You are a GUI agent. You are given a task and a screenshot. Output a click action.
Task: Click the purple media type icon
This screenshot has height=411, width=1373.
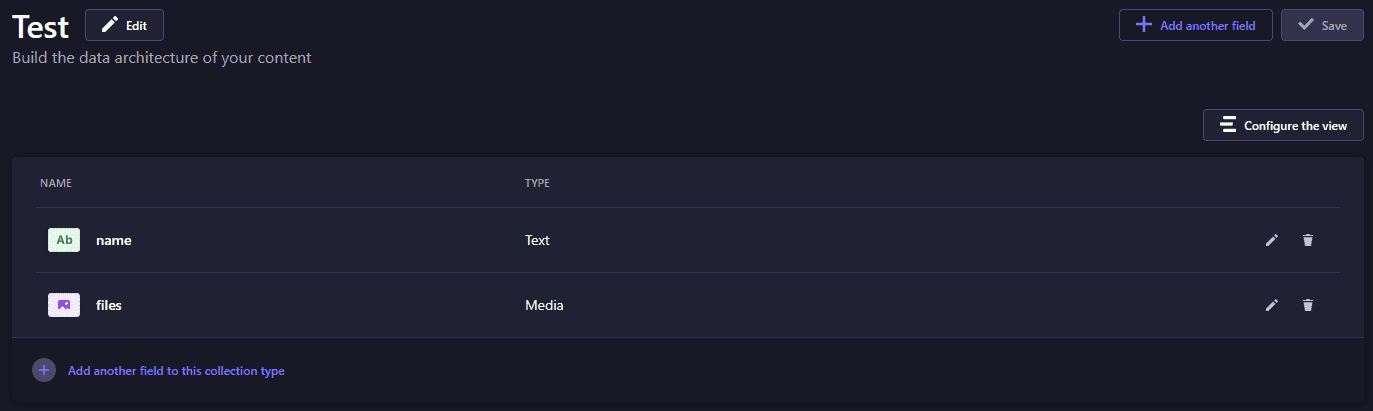point(64,305)
